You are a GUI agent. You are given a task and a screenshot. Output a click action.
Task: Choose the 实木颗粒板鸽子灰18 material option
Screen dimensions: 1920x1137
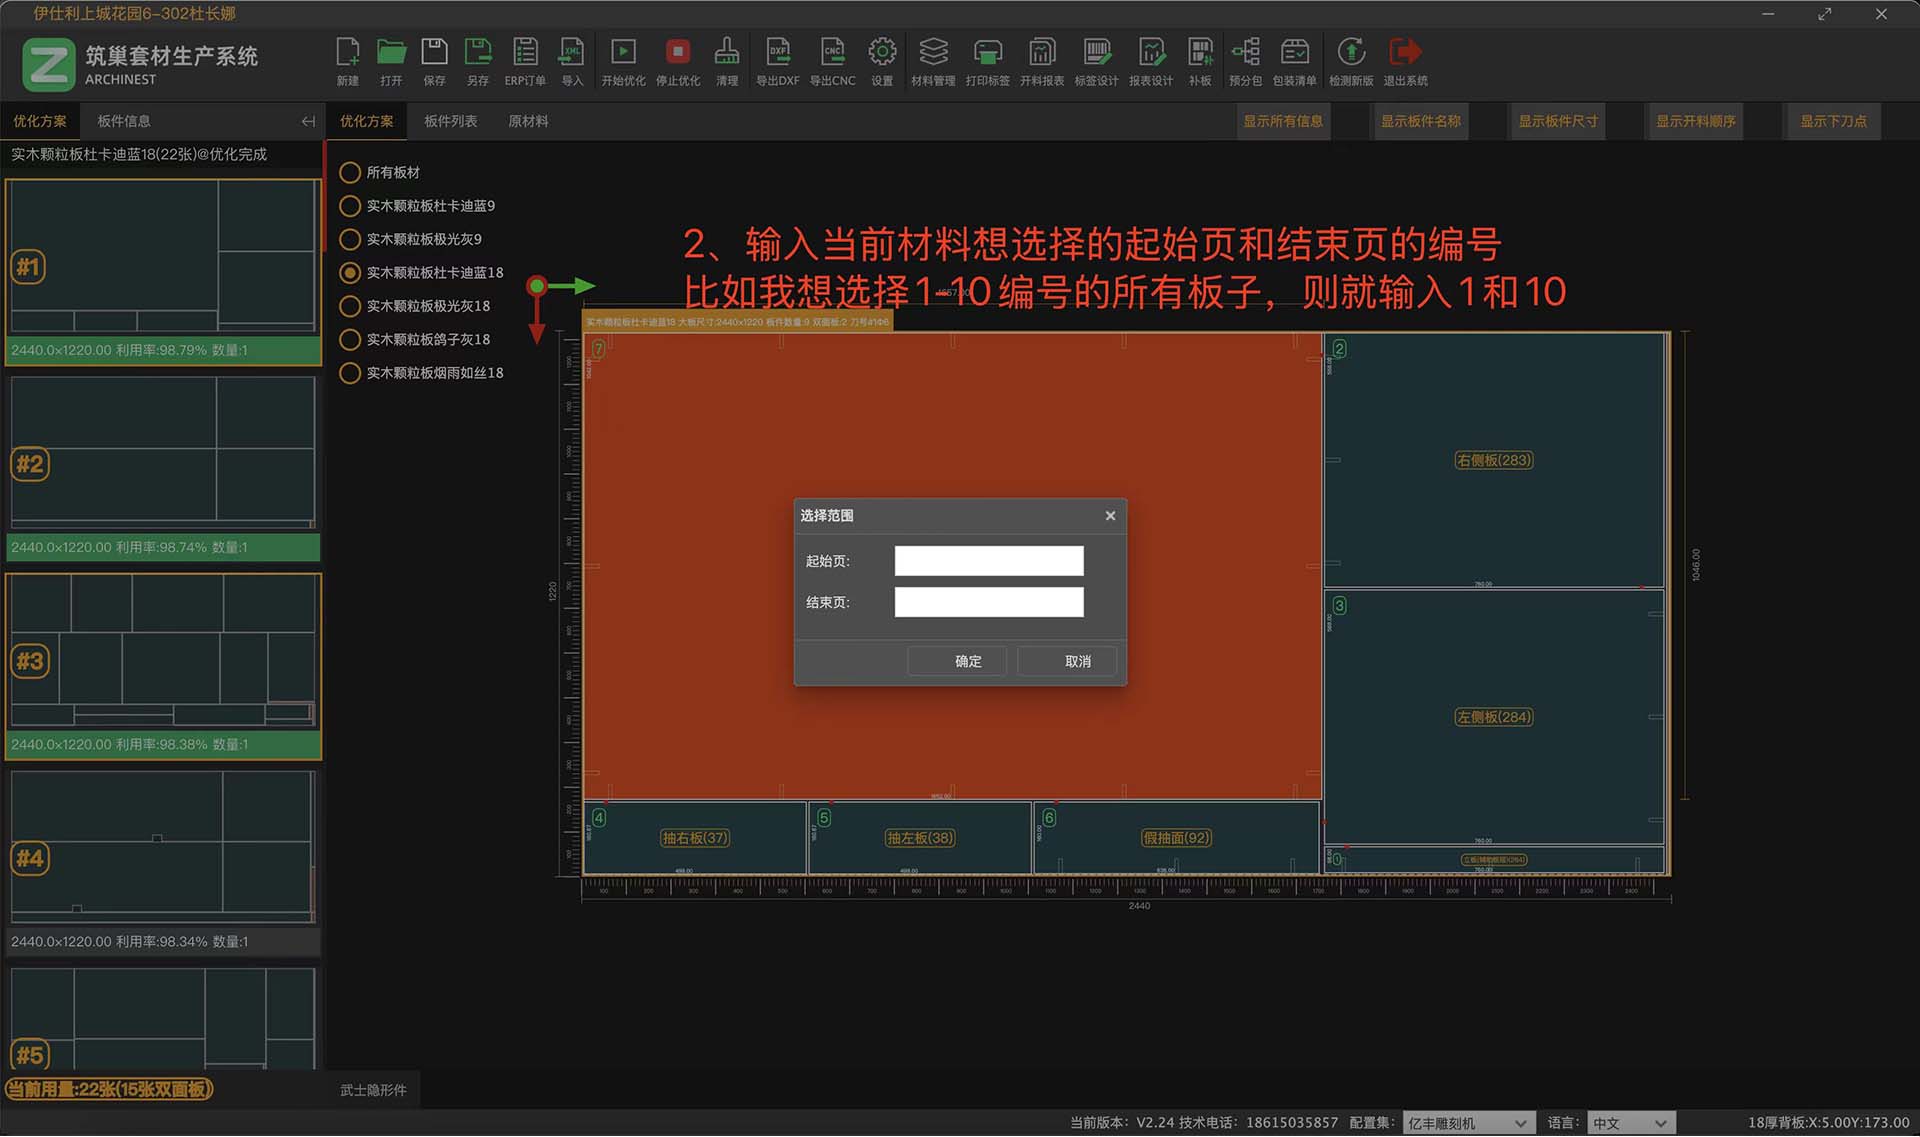[350, 340]
